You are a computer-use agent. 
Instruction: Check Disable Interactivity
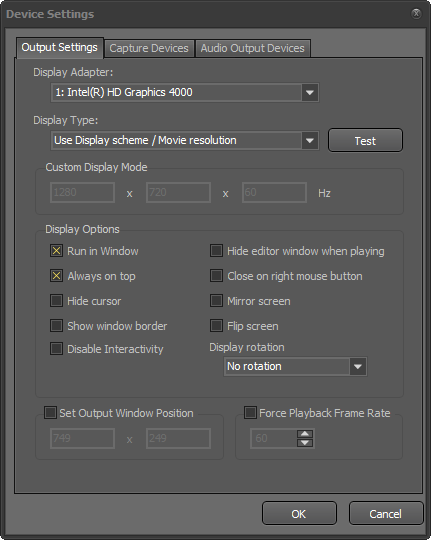coord(57,349)
